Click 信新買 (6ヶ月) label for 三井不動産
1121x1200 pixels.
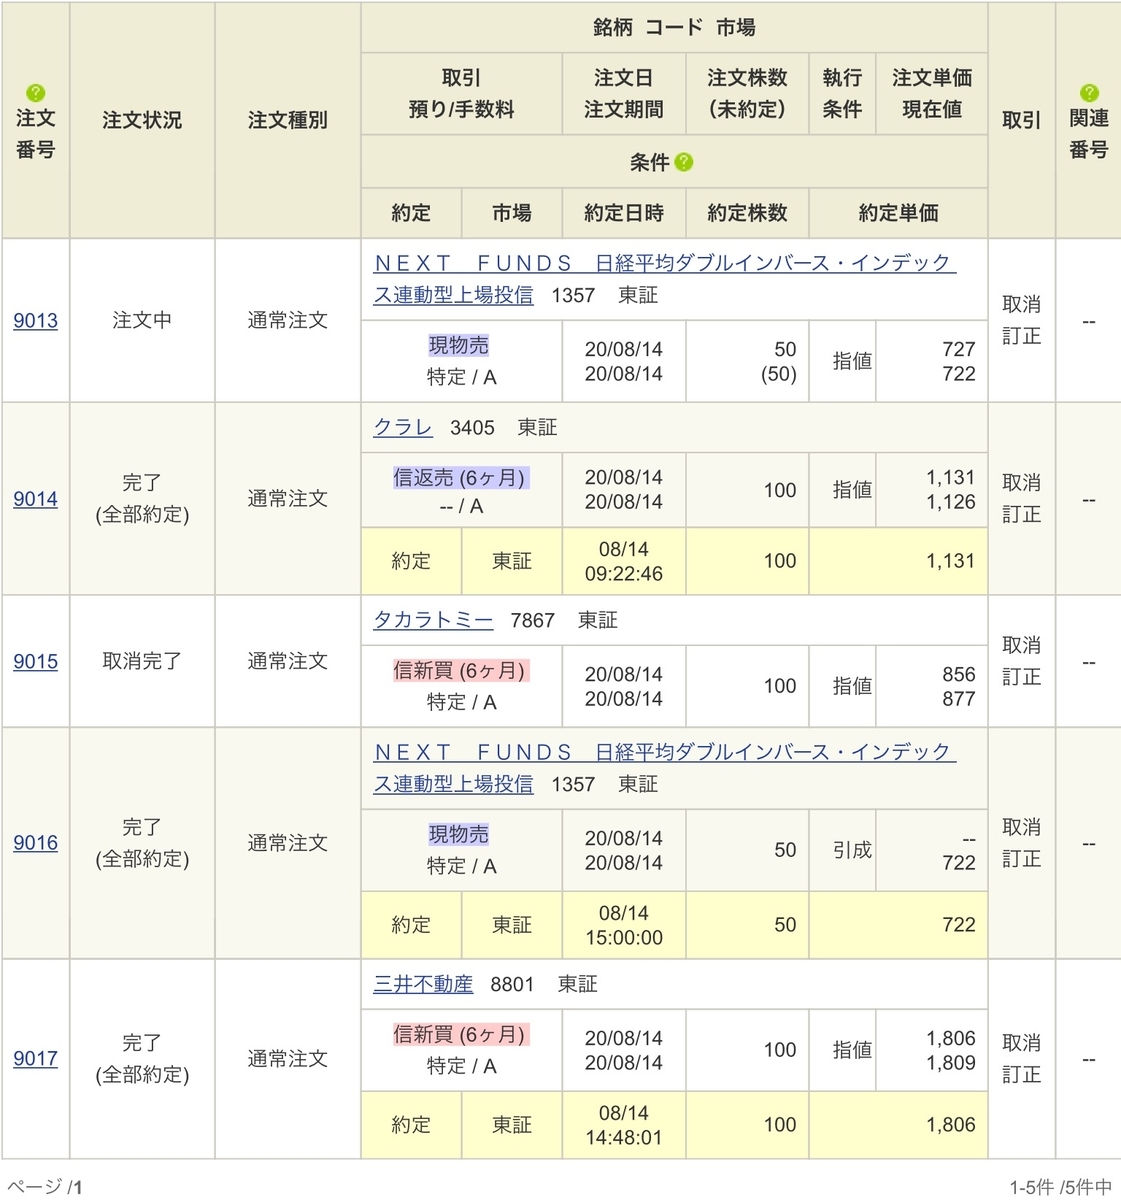point(460,1035)
